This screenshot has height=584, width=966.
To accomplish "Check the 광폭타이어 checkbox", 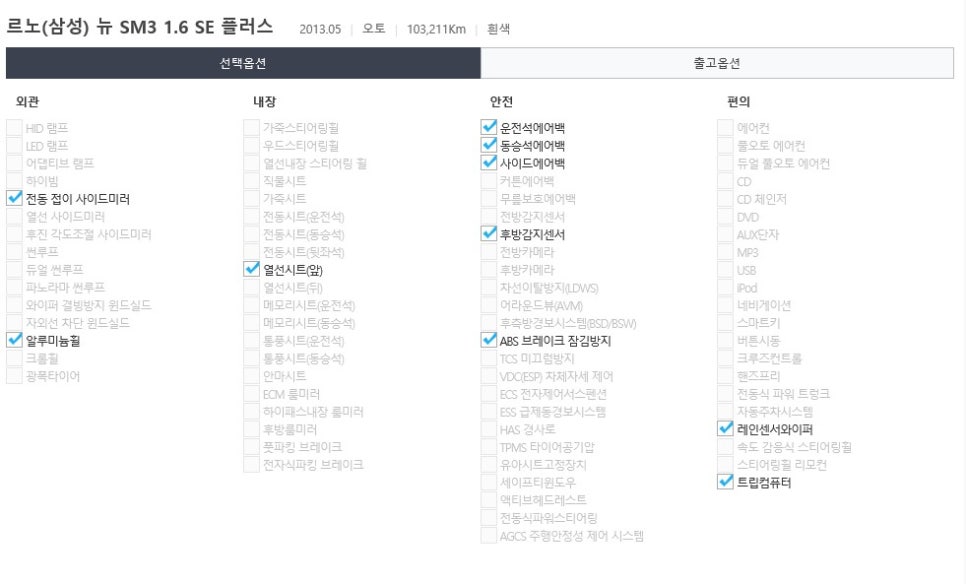I will point(14,376).
